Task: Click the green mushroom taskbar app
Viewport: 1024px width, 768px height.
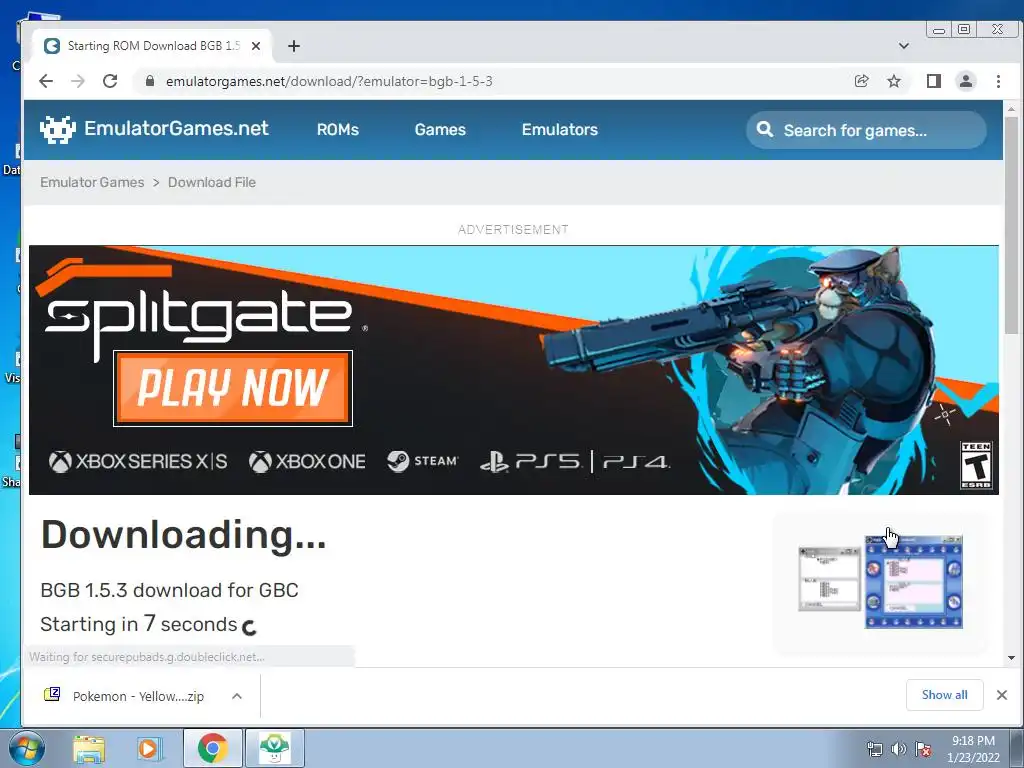Action: (274, 748)
